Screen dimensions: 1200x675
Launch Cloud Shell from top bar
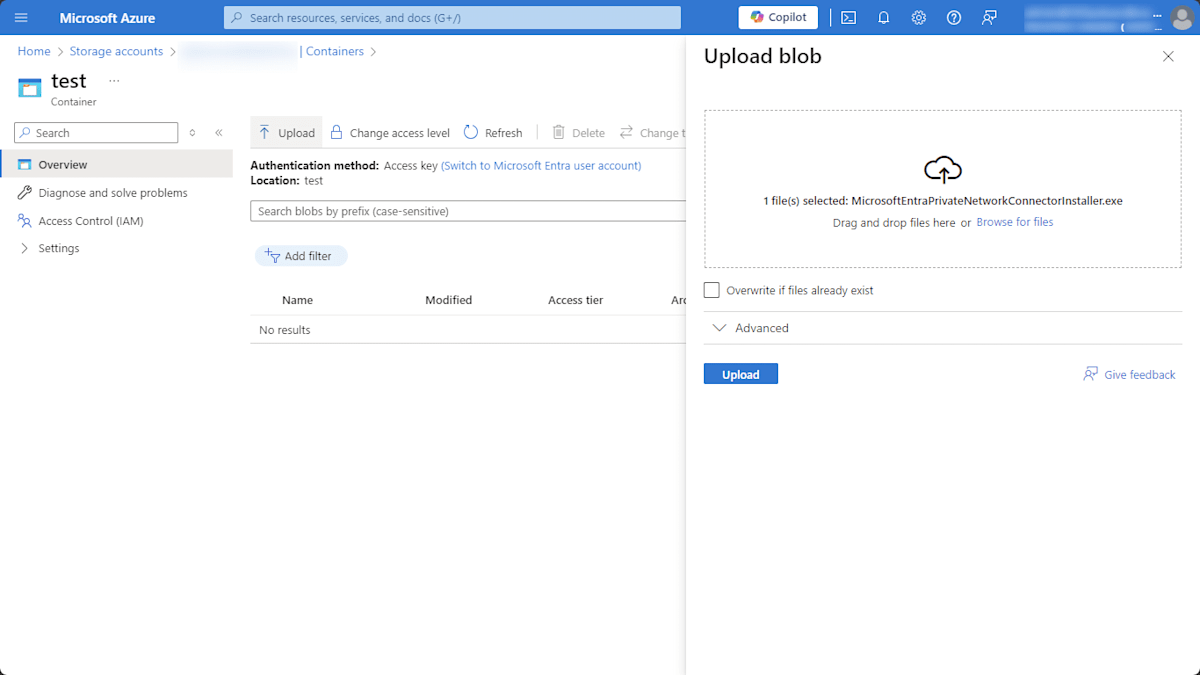coord(848,18)
